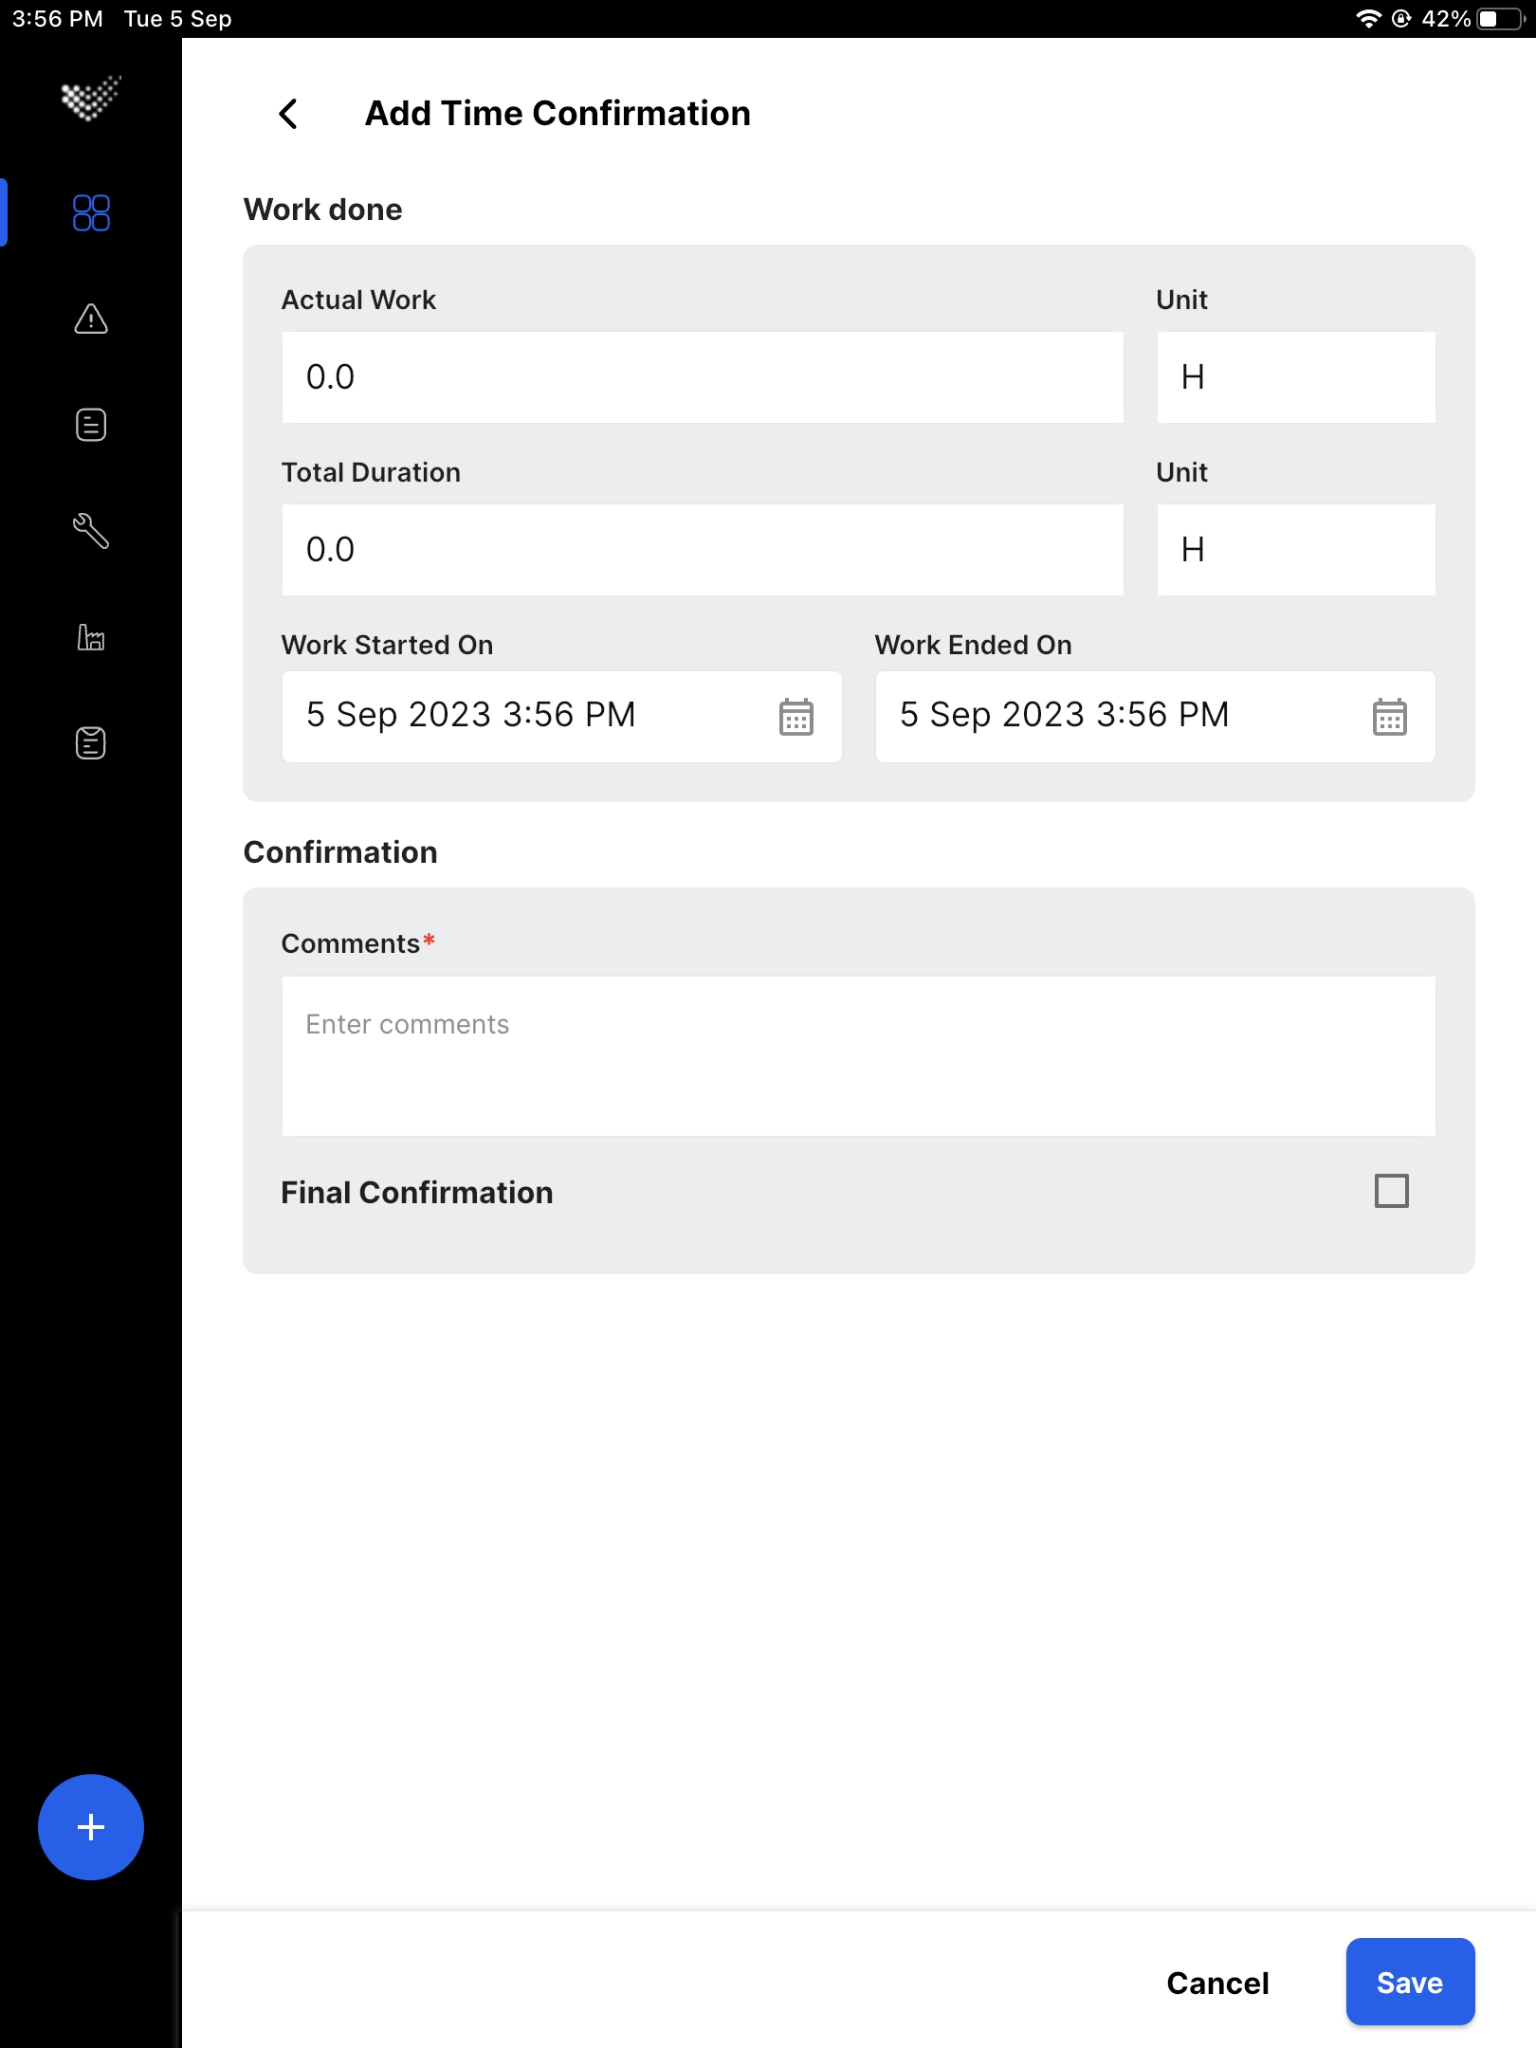Viewport: 1536px width, 2048px height.
Task: Tick the Final Confirmation checkbox
Action: pyautogui.click(x=1391, y=1191)
